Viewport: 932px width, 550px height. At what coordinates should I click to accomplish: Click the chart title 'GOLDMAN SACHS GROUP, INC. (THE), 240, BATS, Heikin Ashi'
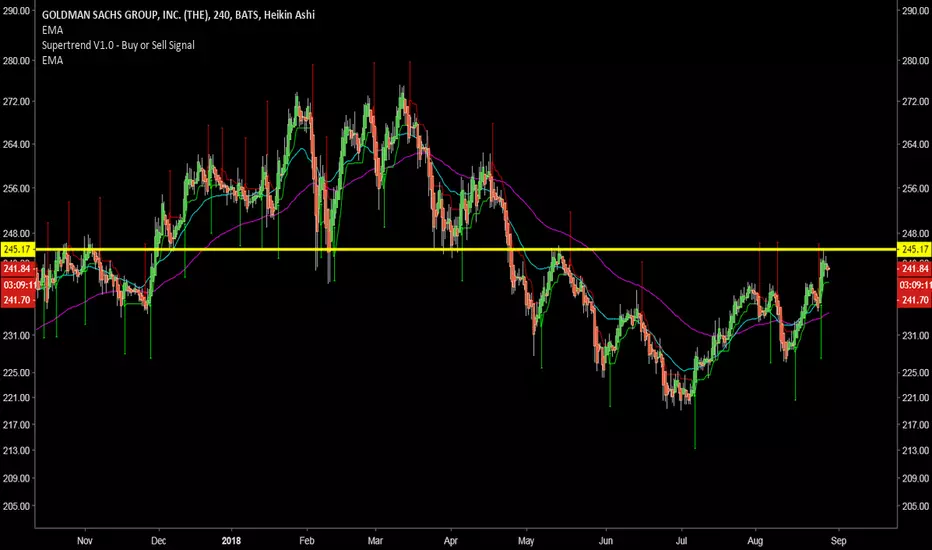point(178,15)
